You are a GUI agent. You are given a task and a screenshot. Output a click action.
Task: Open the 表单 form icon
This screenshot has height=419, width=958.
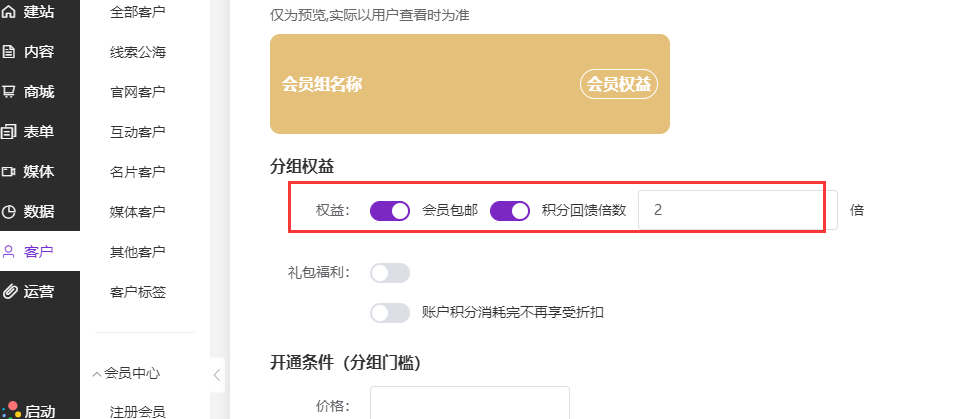point(9,132)
